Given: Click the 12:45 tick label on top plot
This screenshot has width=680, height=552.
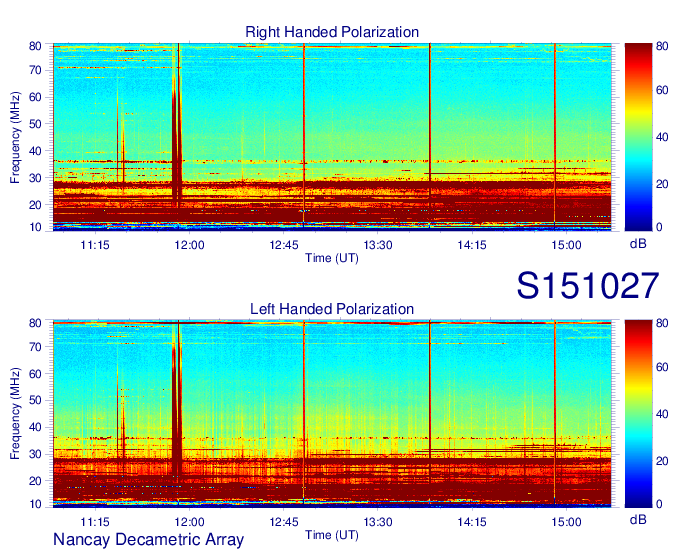Looking at the screenshot, I should pos(284,245).
